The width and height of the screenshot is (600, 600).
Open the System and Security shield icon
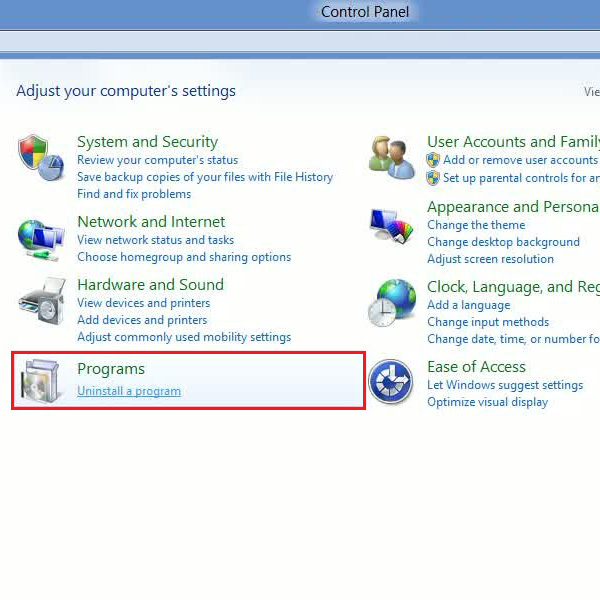[x=41, y=157]
